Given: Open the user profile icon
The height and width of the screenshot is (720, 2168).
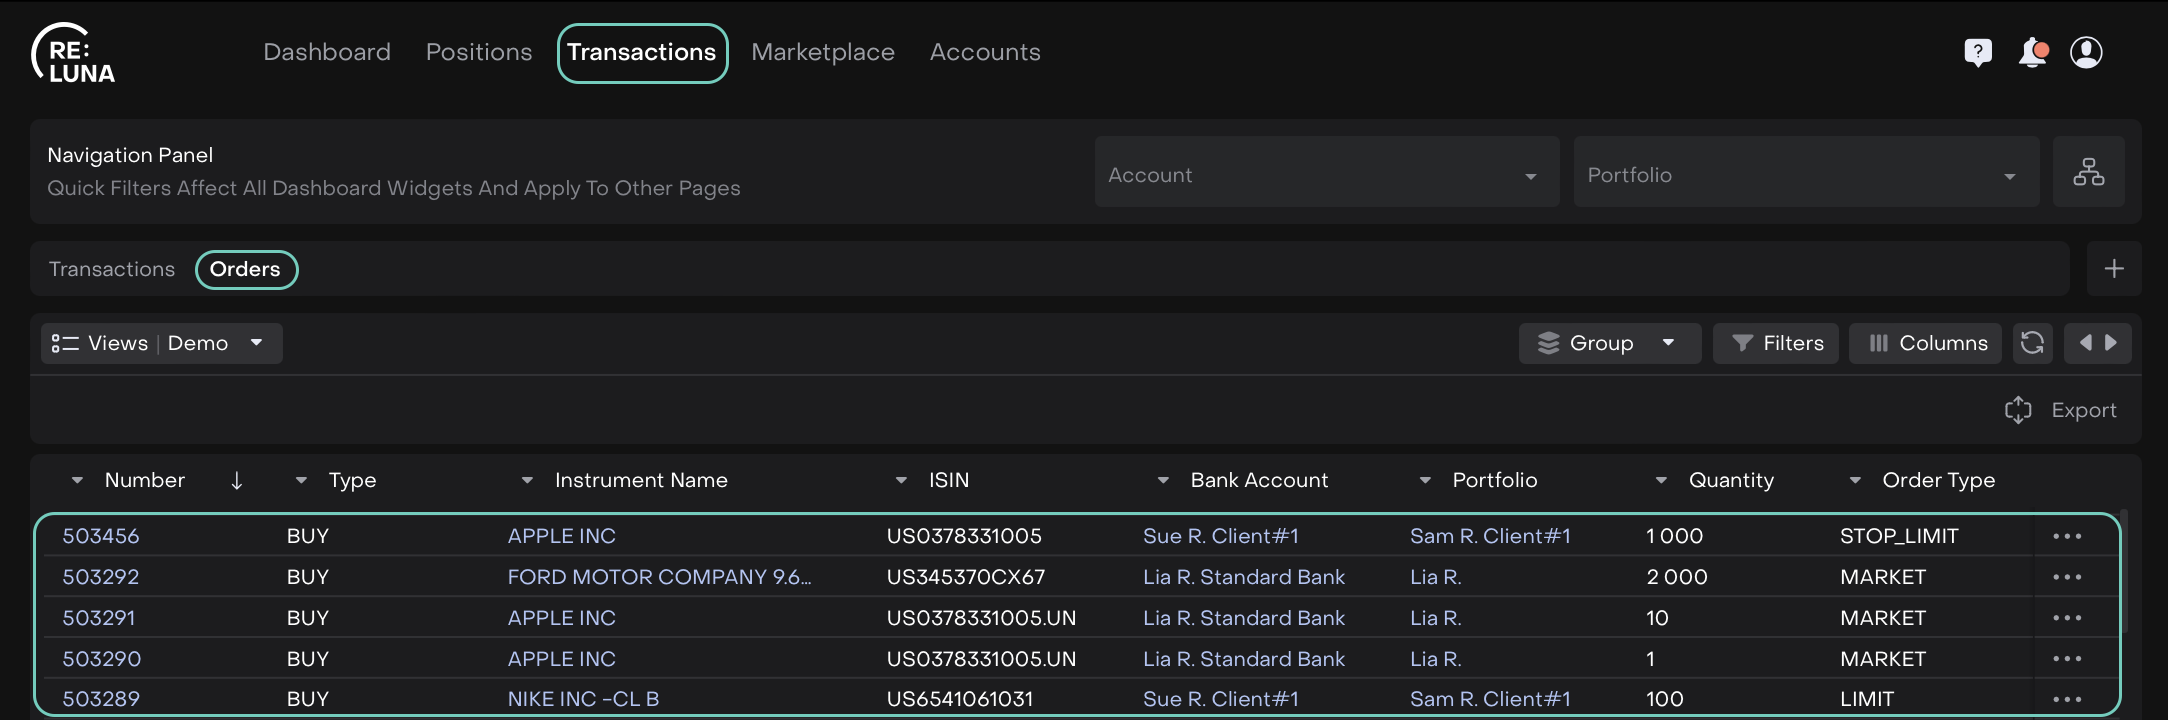Looking at the screenshot, I should (2086, 52).
